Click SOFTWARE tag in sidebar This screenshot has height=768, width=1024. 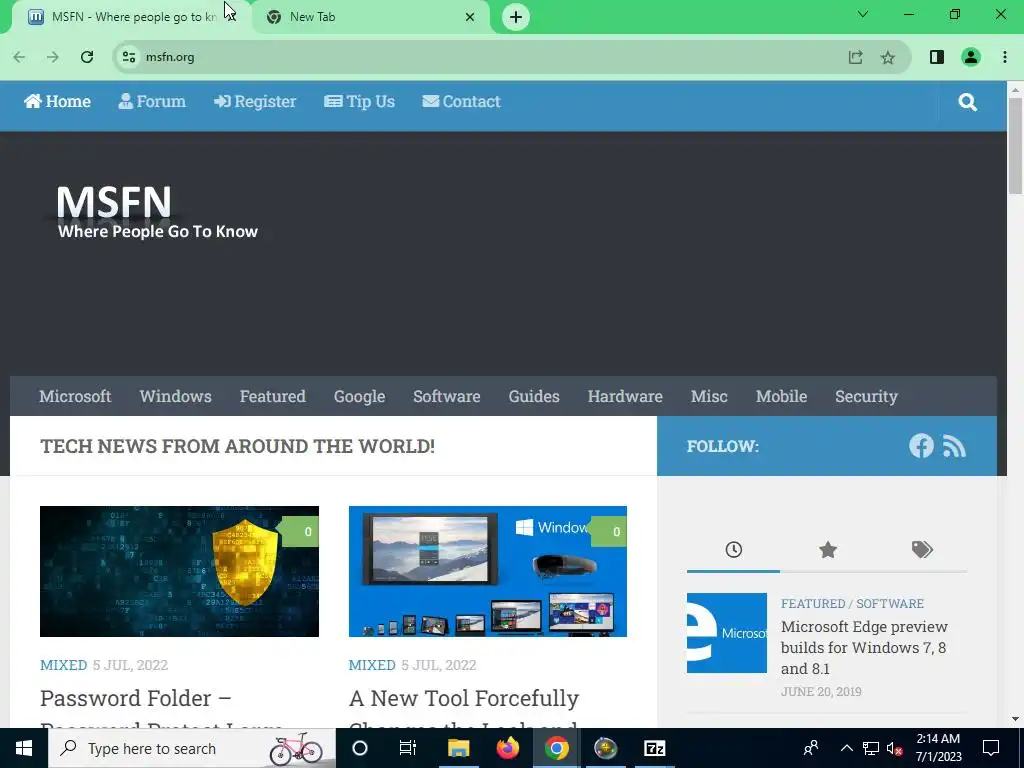(890, 603)
